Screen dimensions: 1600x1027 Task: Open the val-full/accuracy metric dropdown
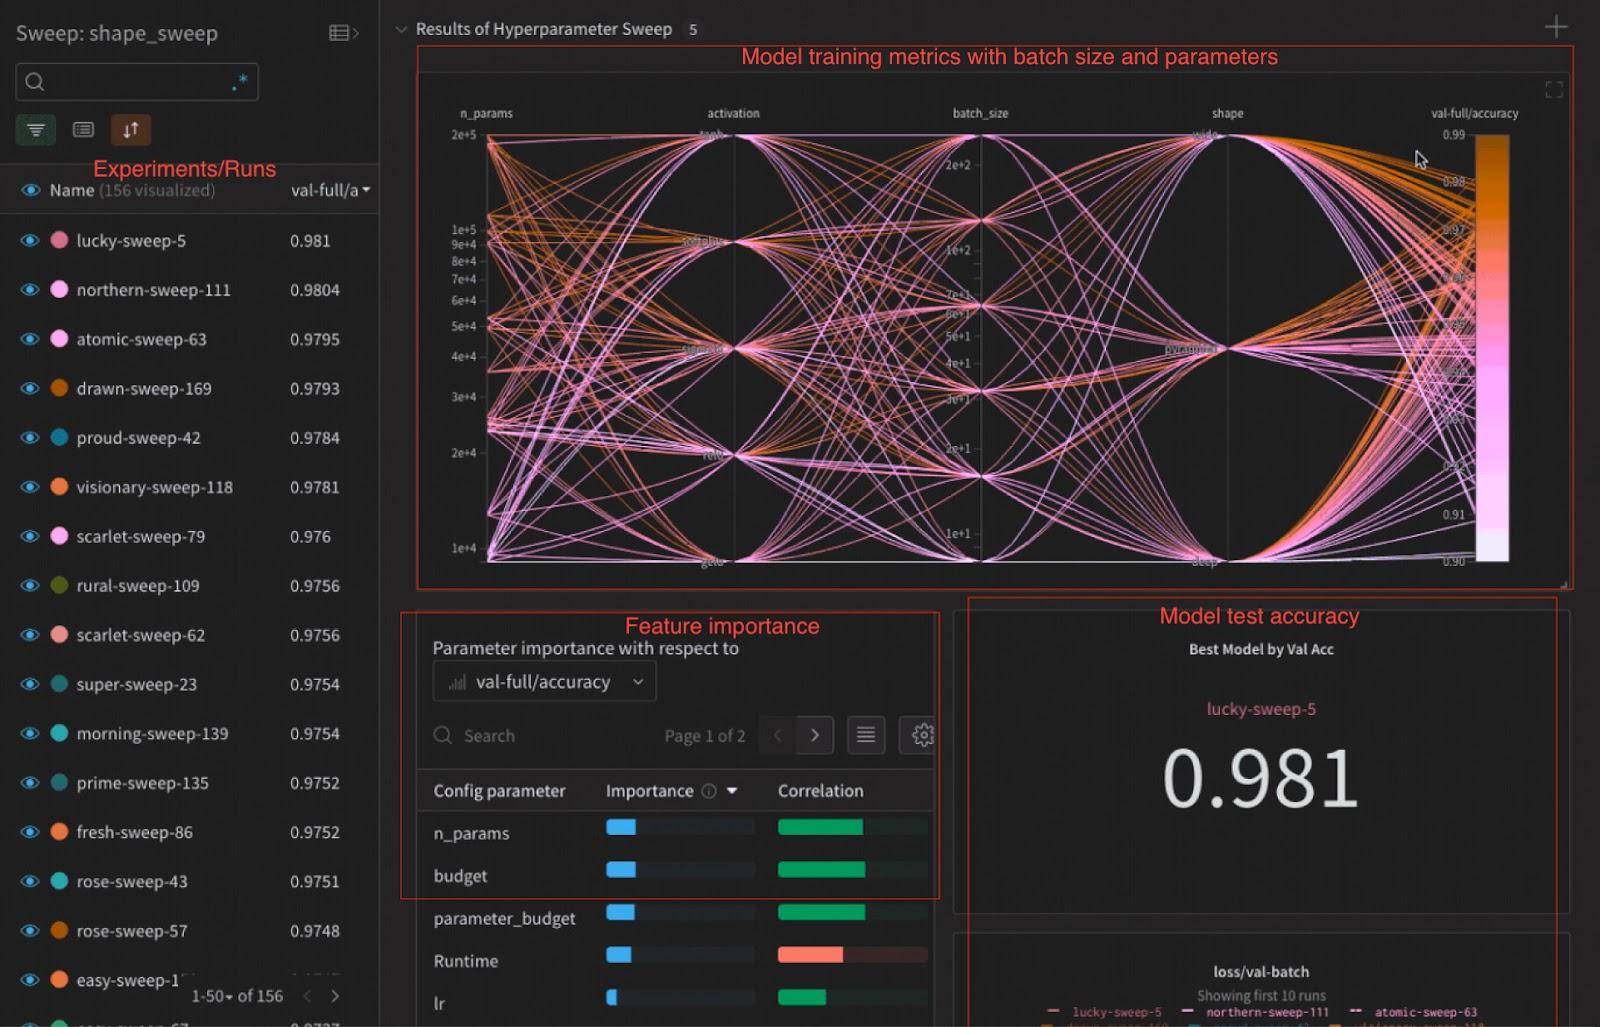tap(544, 681)
